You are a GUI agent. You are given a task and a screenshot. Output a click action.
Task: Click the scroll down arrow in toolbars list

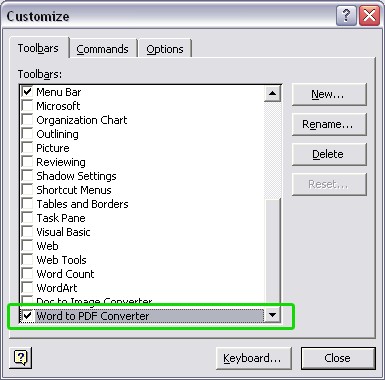272,314
